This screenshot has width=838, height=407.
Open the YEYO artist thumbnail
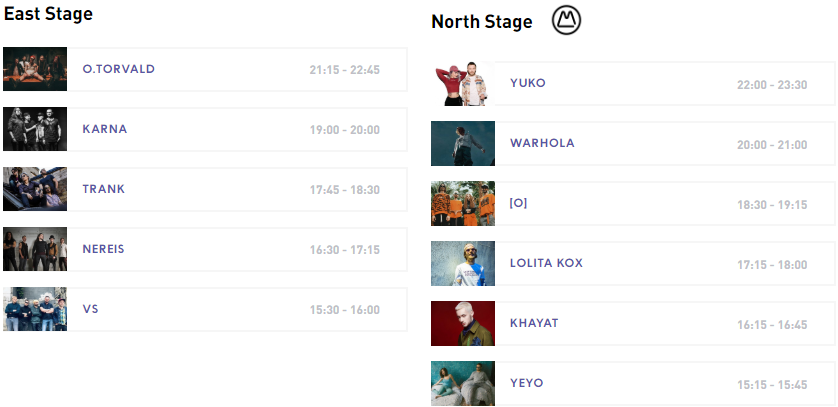(463, 383)
